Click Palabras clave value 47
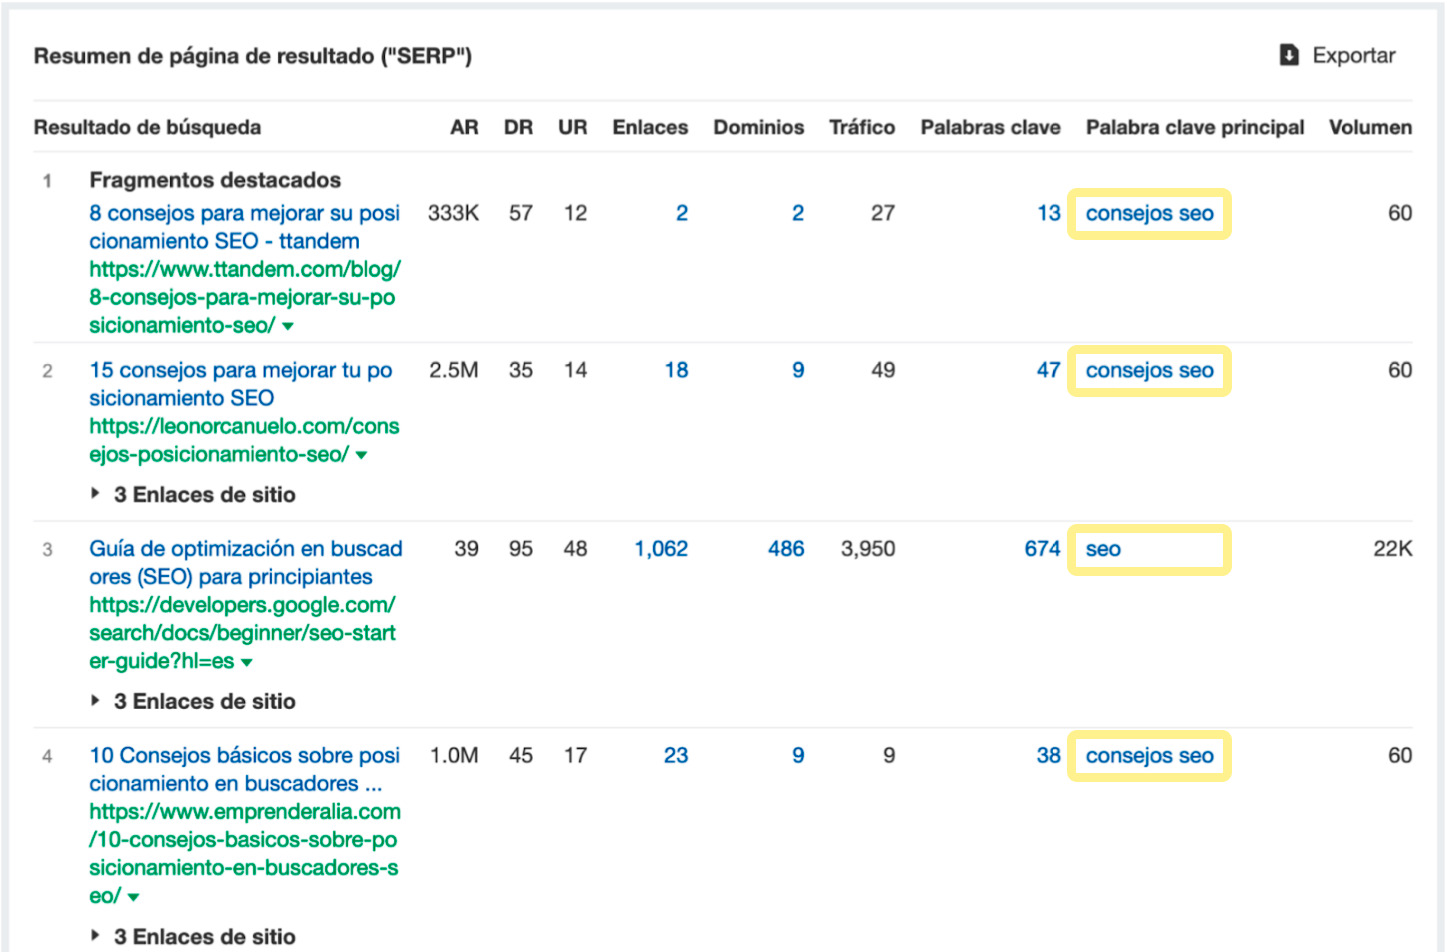Image resolution: width=1447 pixels, height=952 pixels. [x=1048, y=370]
